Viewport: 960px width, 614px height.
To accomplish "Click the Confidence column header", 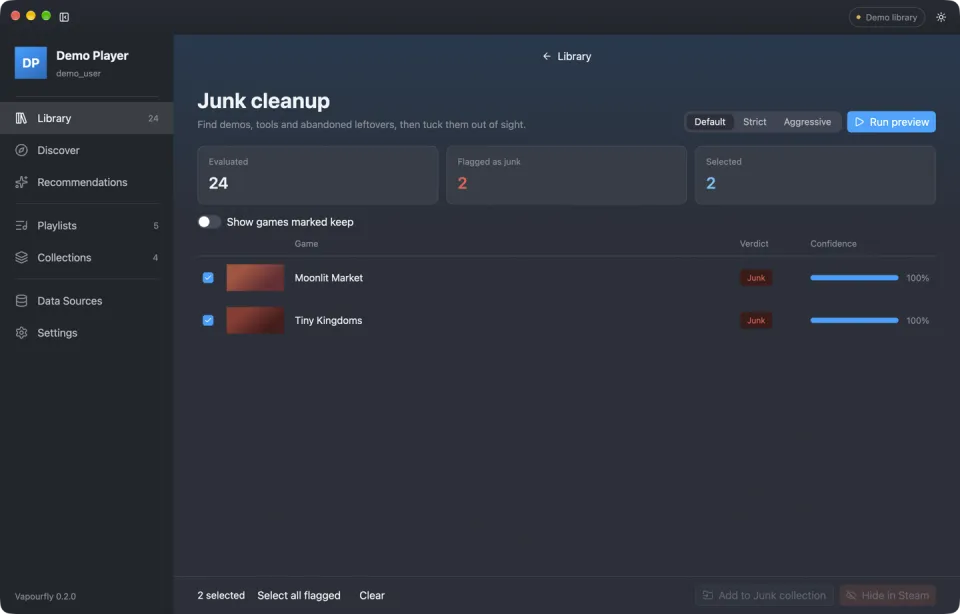I will (x=833, y=244).
